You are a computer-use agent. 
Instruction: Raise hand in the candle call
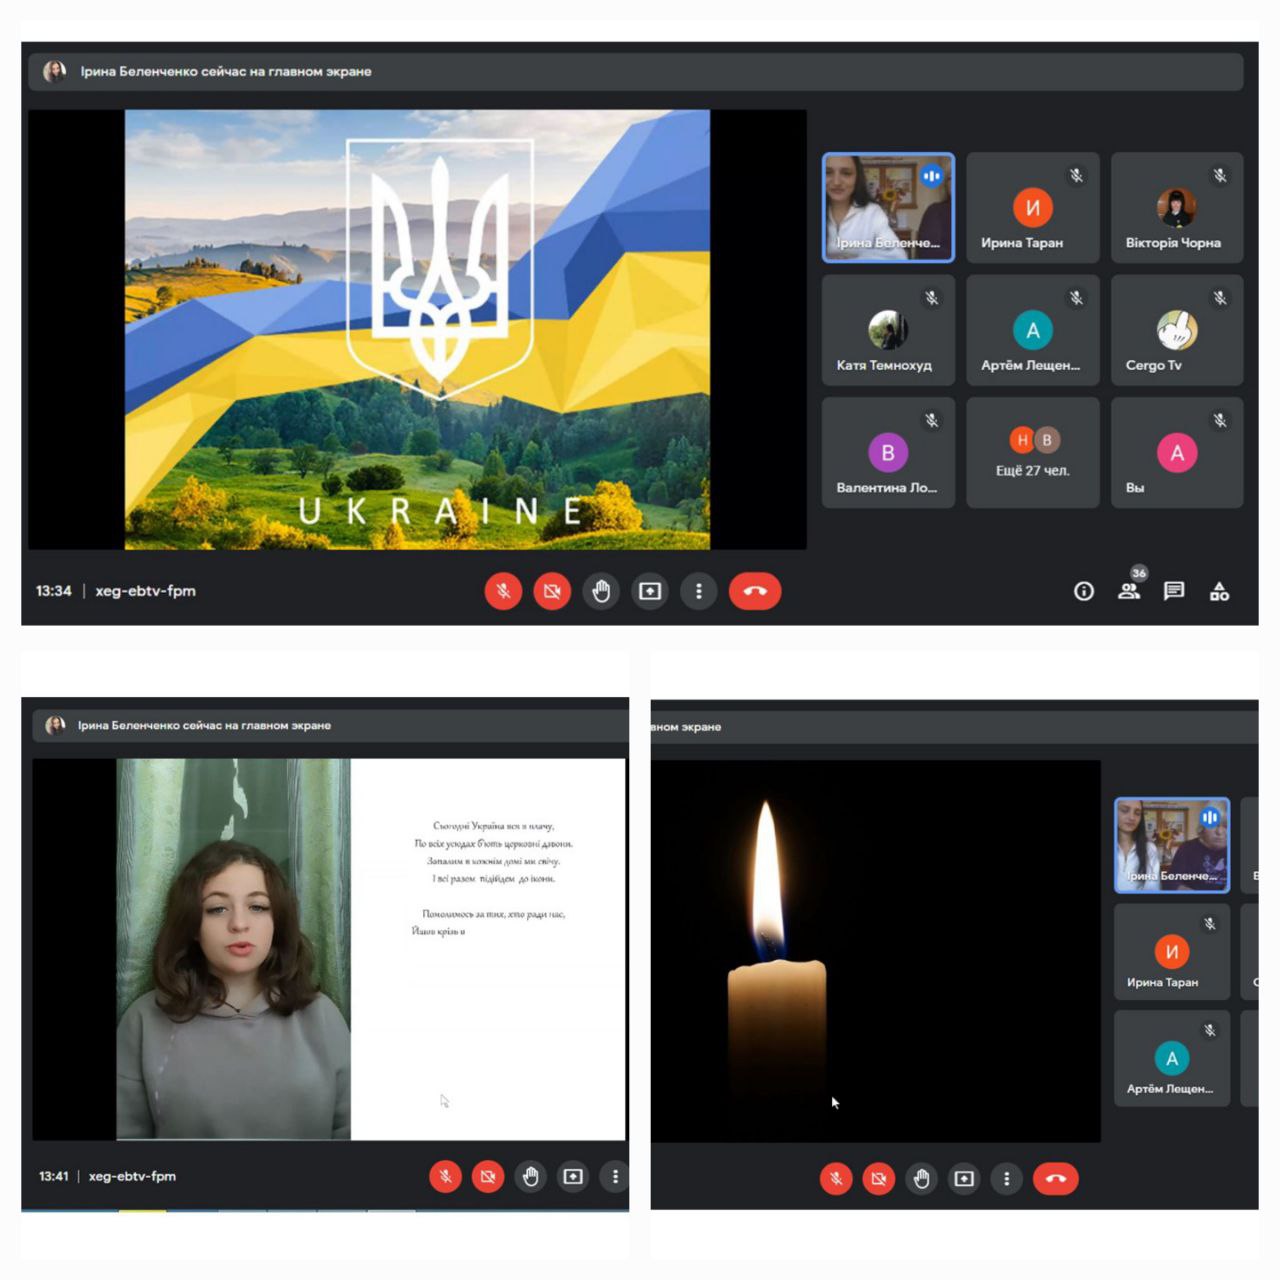click(921, 1179)
